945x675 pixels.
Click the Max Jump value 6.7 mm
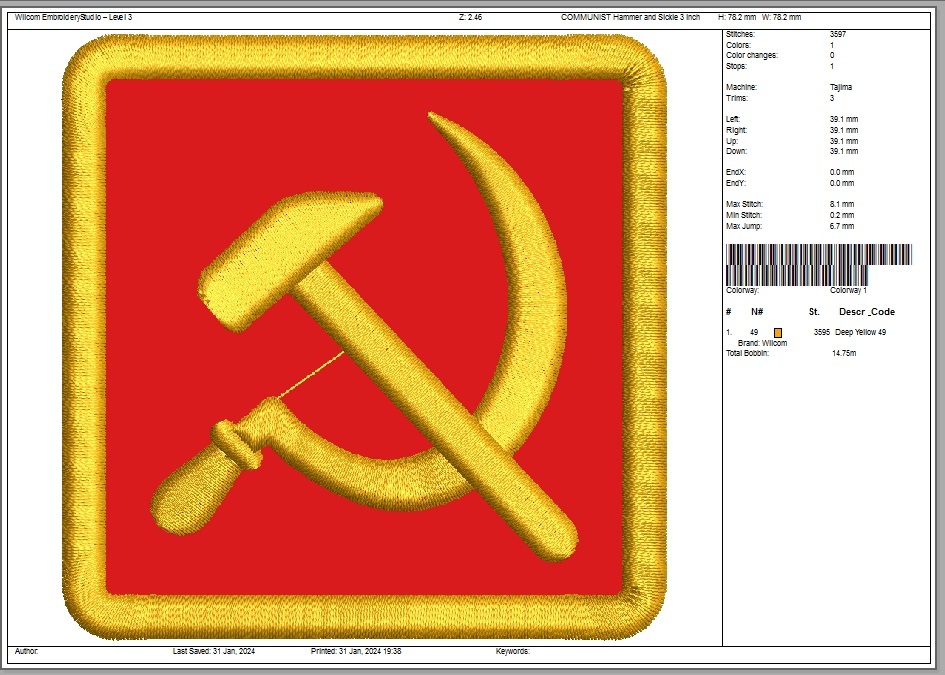842,227
